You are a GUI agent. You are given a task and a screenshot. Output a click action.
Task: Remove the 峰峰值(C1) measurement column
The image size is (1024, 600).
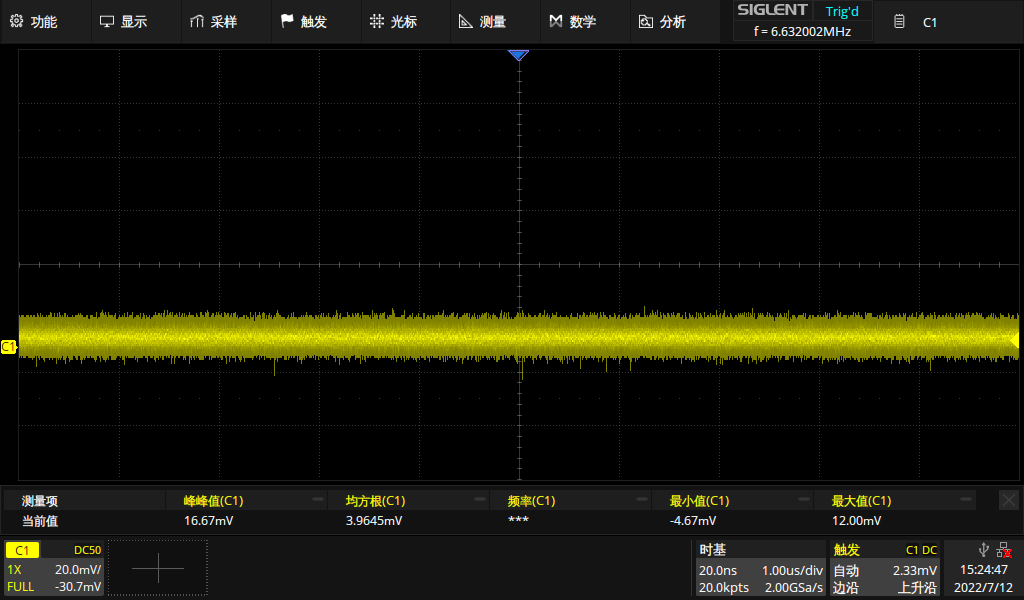pos(318,499)
